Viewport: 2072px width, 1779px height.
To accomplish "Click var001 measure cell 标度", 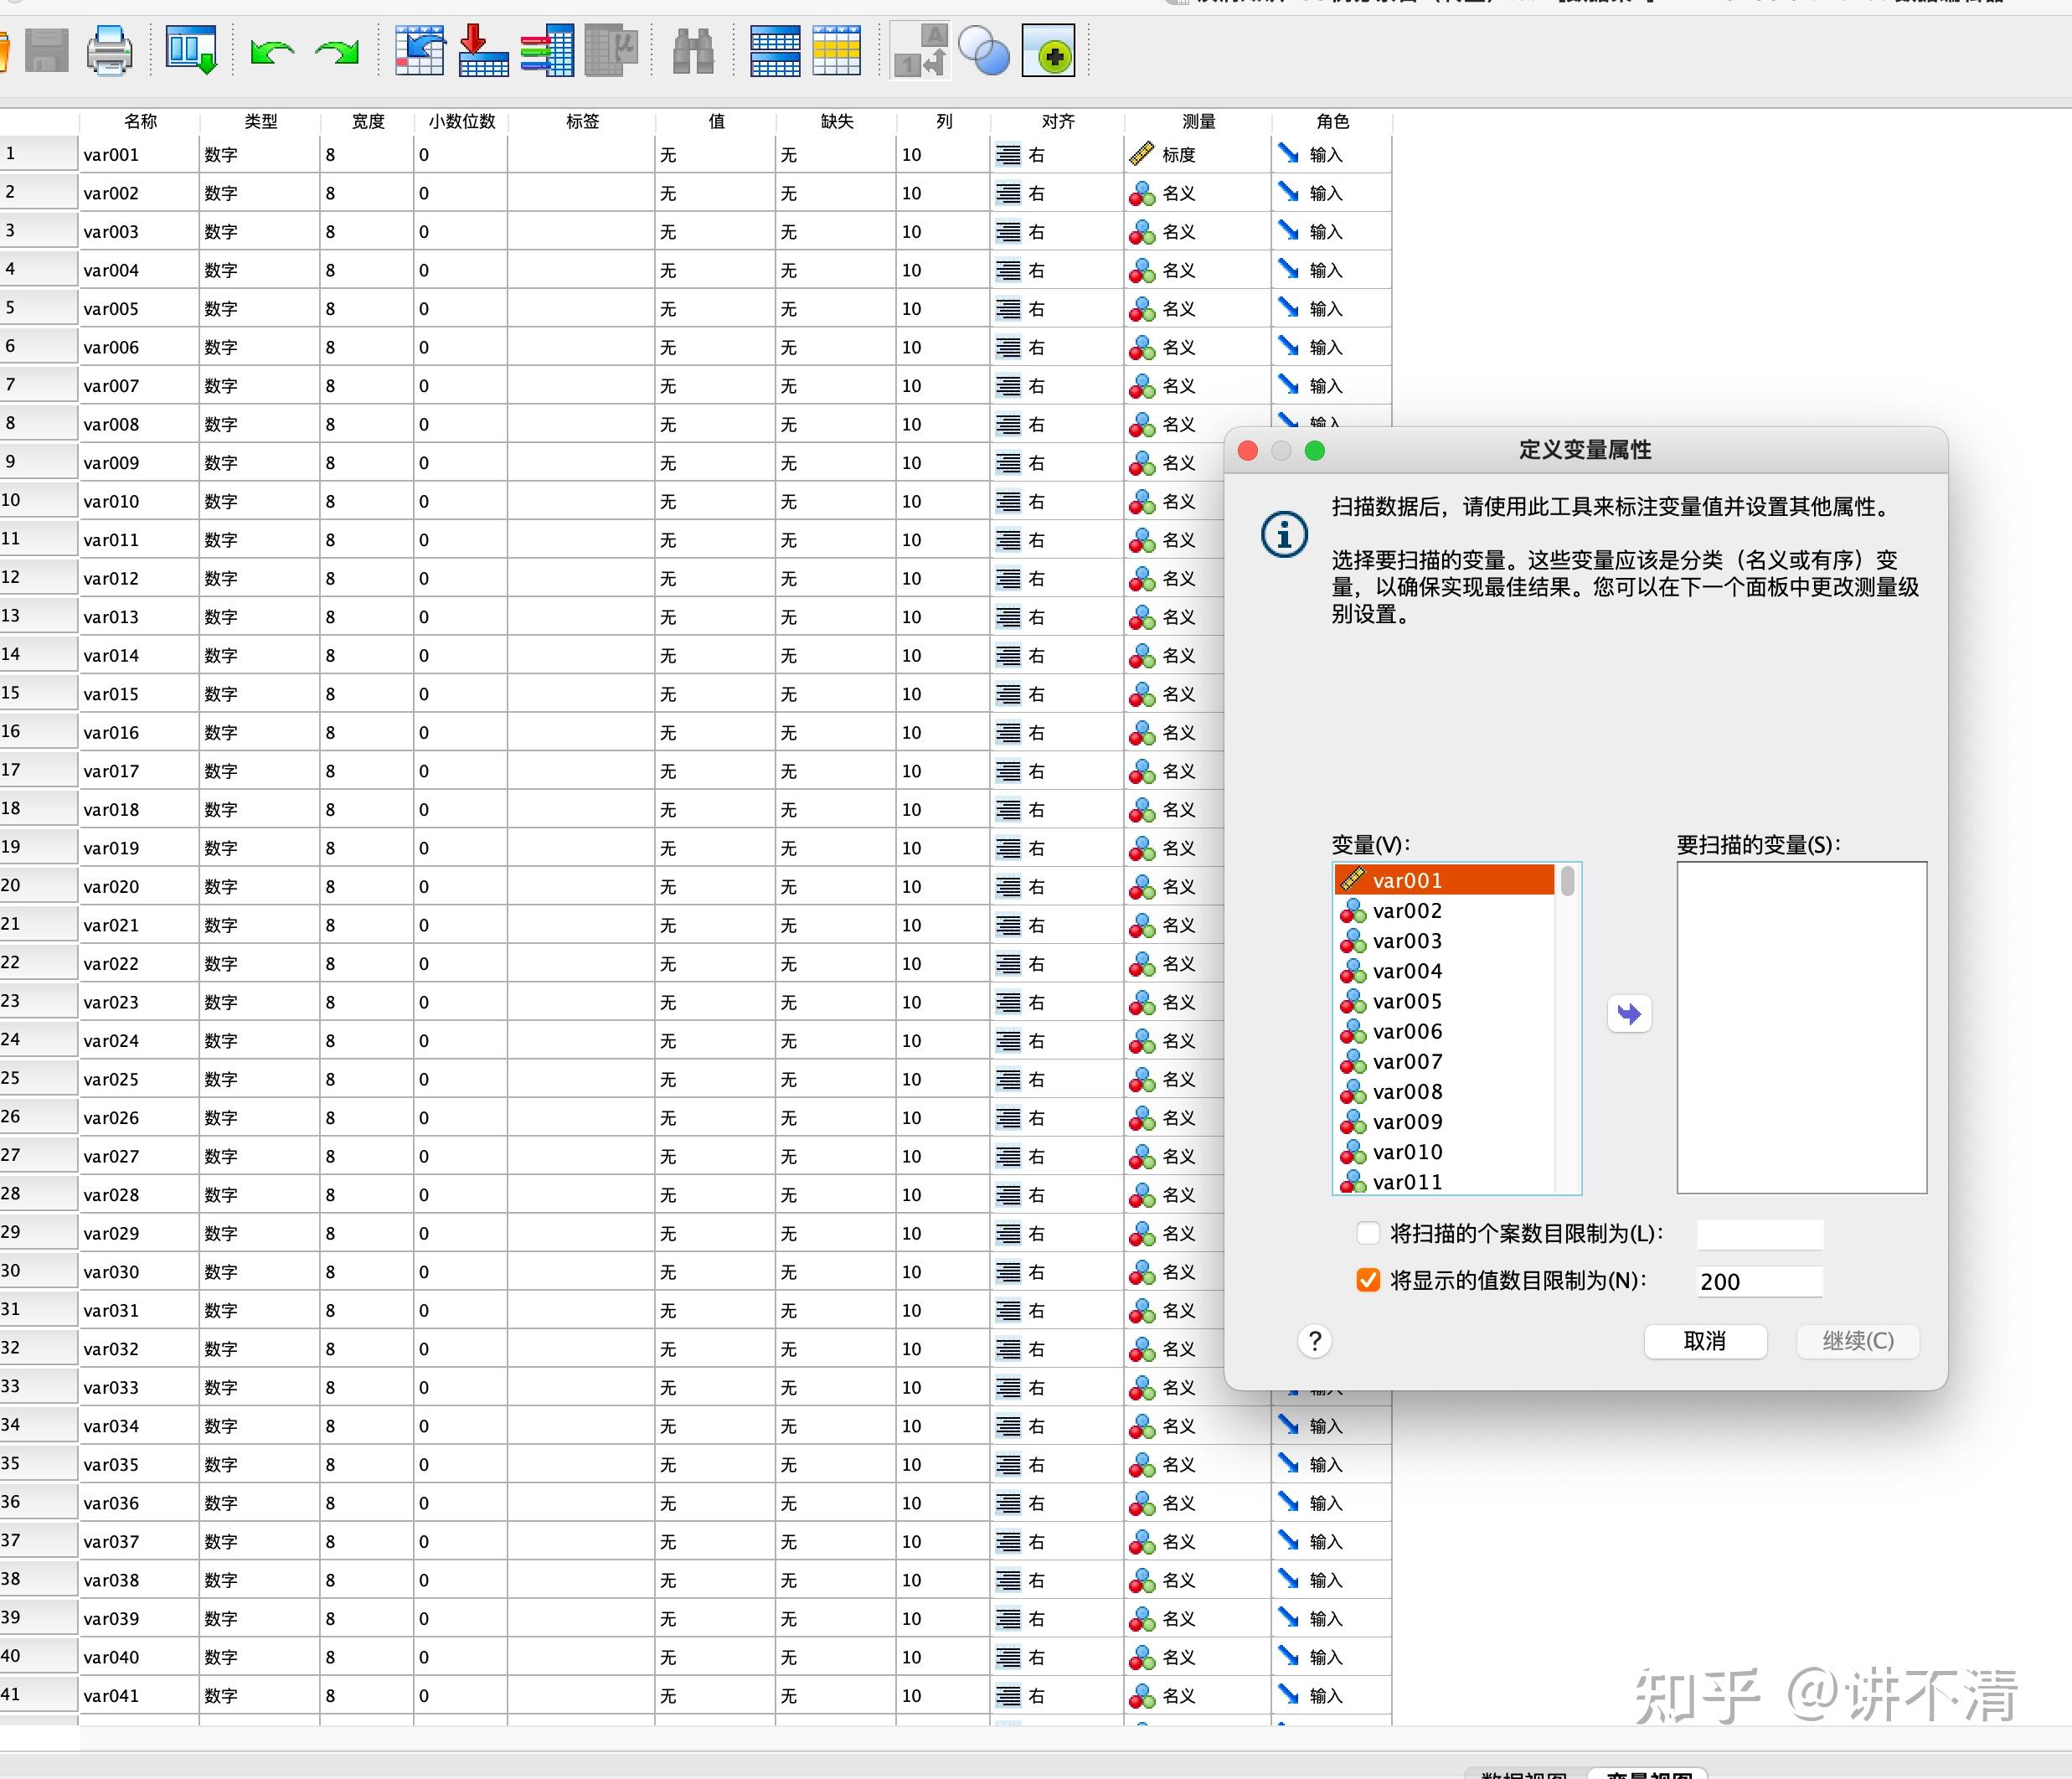I will [x=1178, y=155].
